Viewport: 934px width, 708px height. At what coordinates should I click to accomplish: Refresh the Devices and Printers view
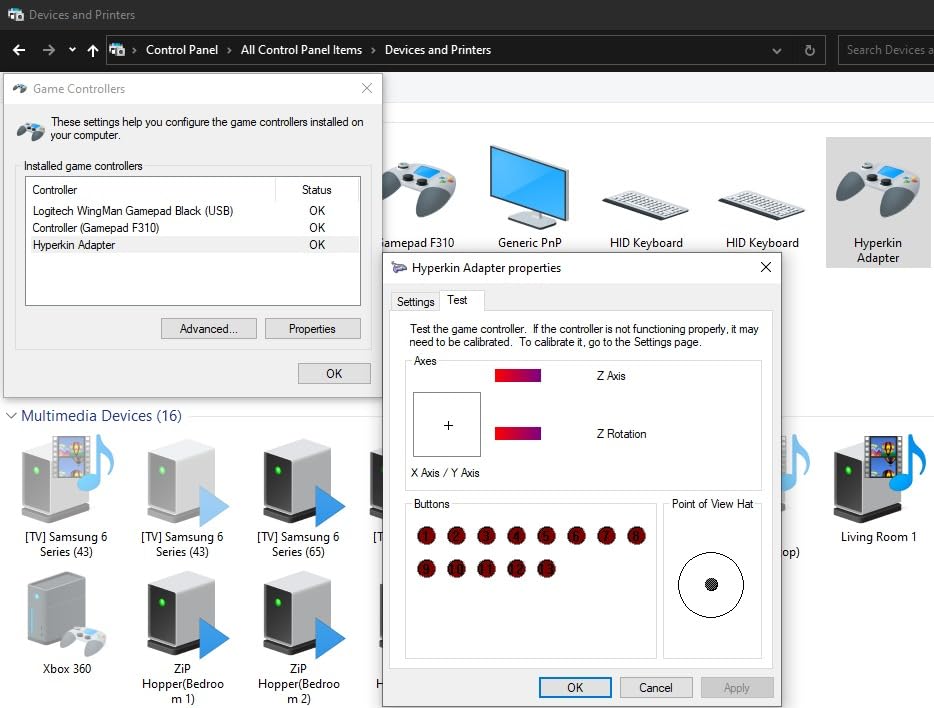click(810, 51)
